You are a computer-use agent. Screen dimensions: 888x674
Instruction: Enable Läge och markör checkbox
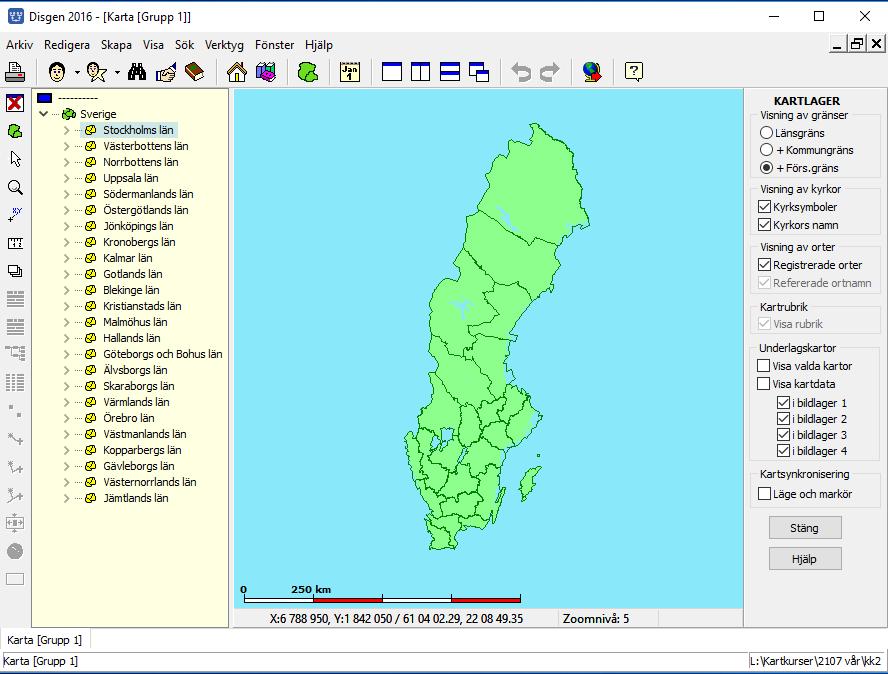pos(765,494)
